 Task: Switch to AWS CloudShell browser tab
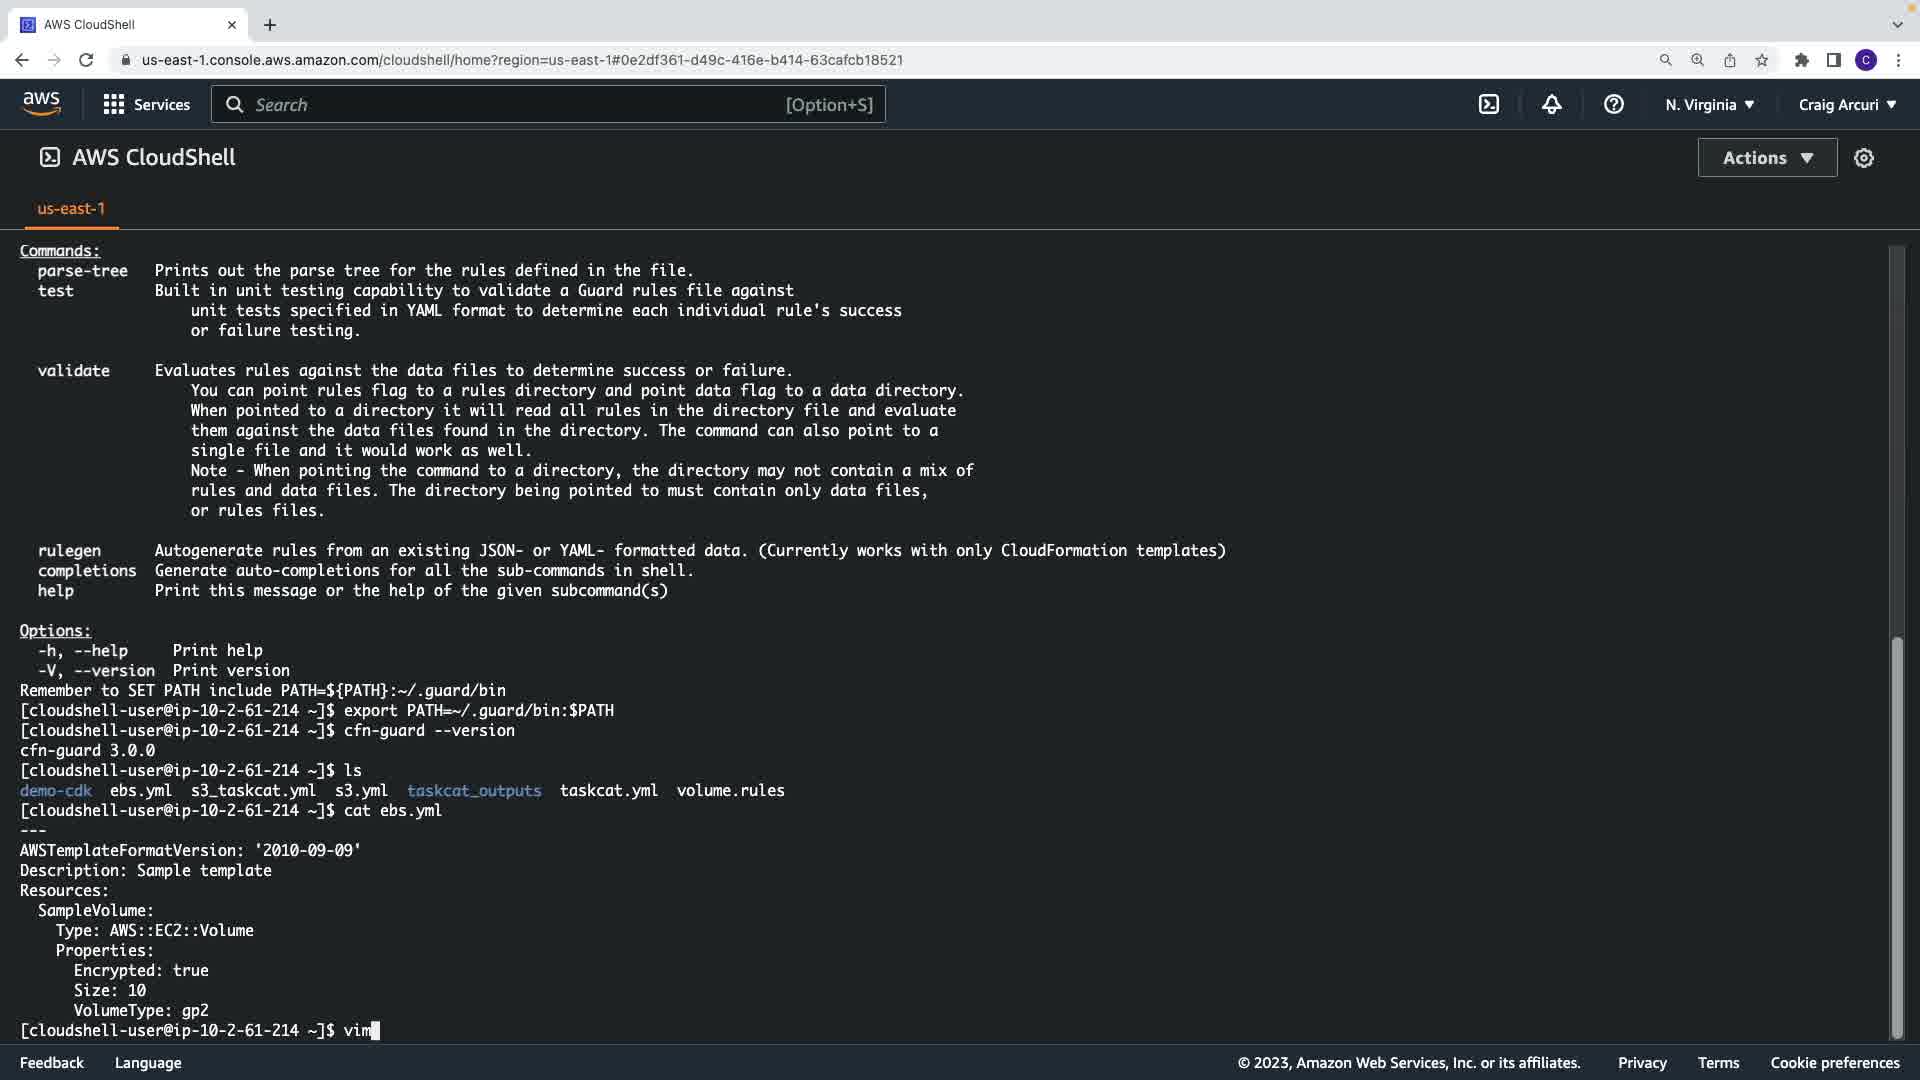(120, 24)
